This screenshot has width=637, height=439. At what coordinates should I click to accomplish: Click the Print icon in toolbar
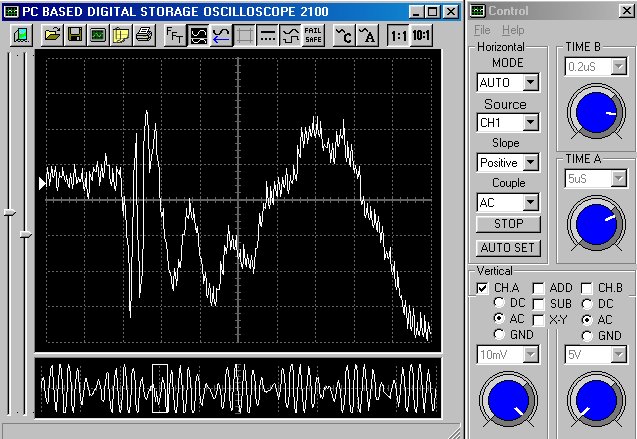(144, 35)
